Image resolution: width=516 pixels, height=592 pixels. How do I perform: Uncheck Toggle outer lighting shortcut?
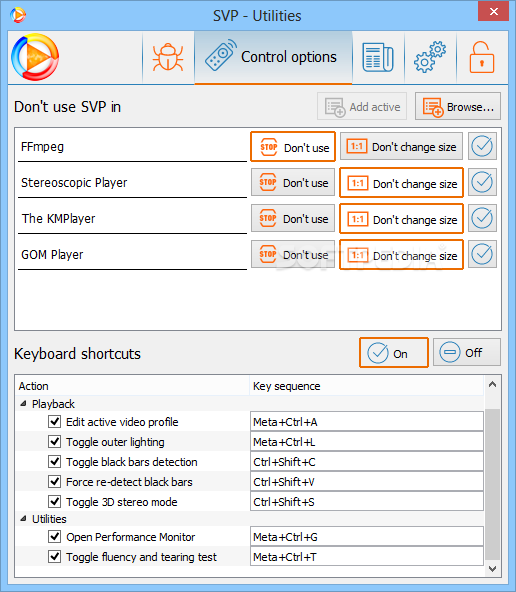coord(55,441)
